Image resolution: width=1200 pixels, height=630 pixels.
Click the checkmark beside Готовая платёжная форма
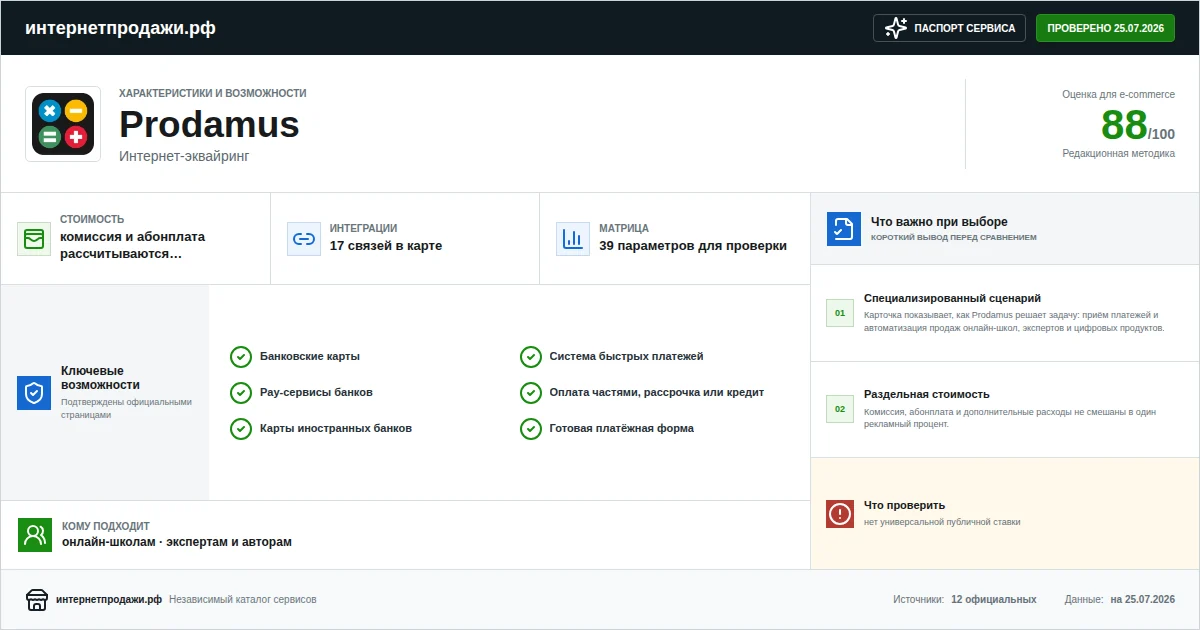(x=531, y=429)
